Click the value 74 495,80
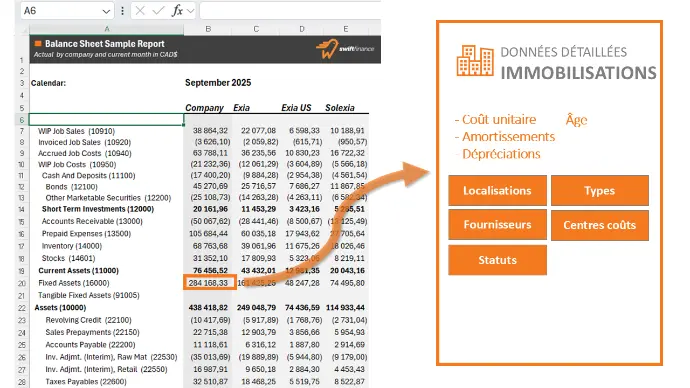This screenshot has width=690, height=388. click(347, 283)
